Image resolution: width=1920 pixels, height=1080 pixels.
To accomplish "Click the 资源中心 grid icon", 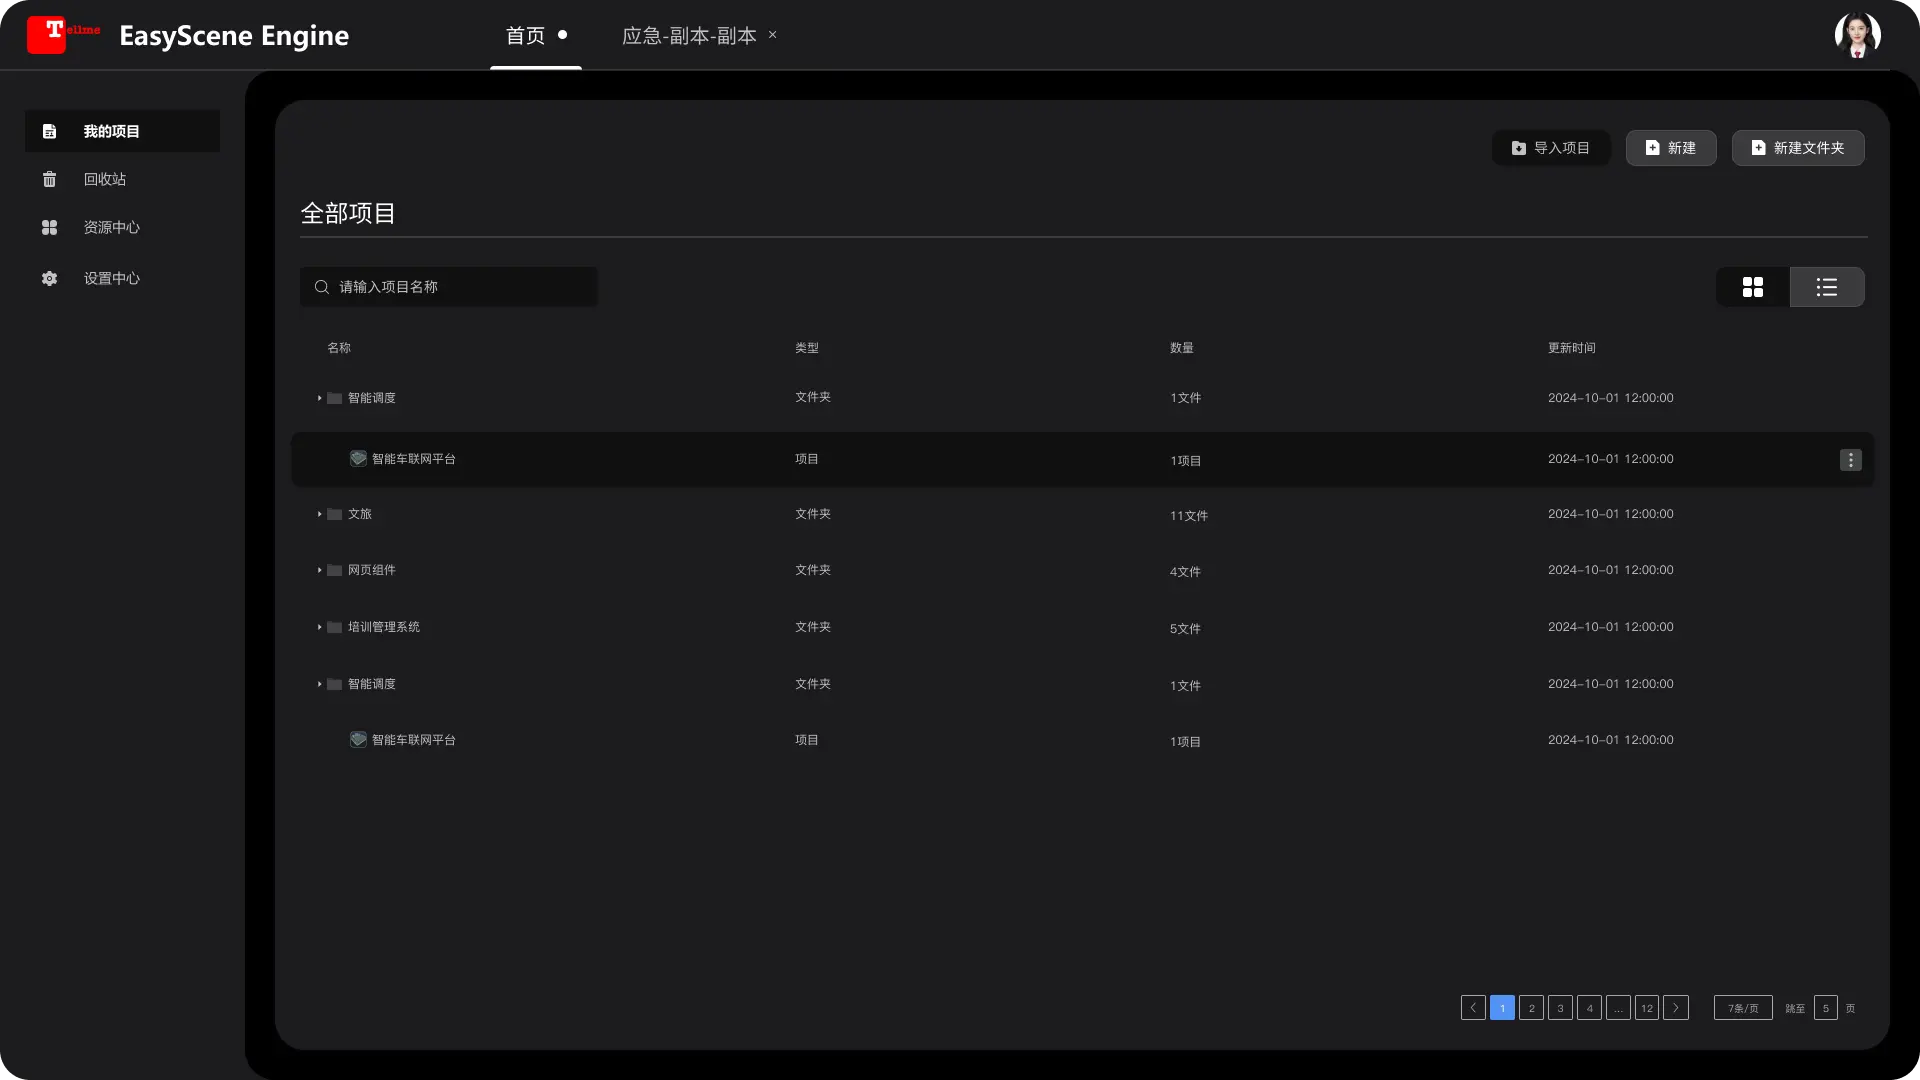I will [x=49, y=227].
